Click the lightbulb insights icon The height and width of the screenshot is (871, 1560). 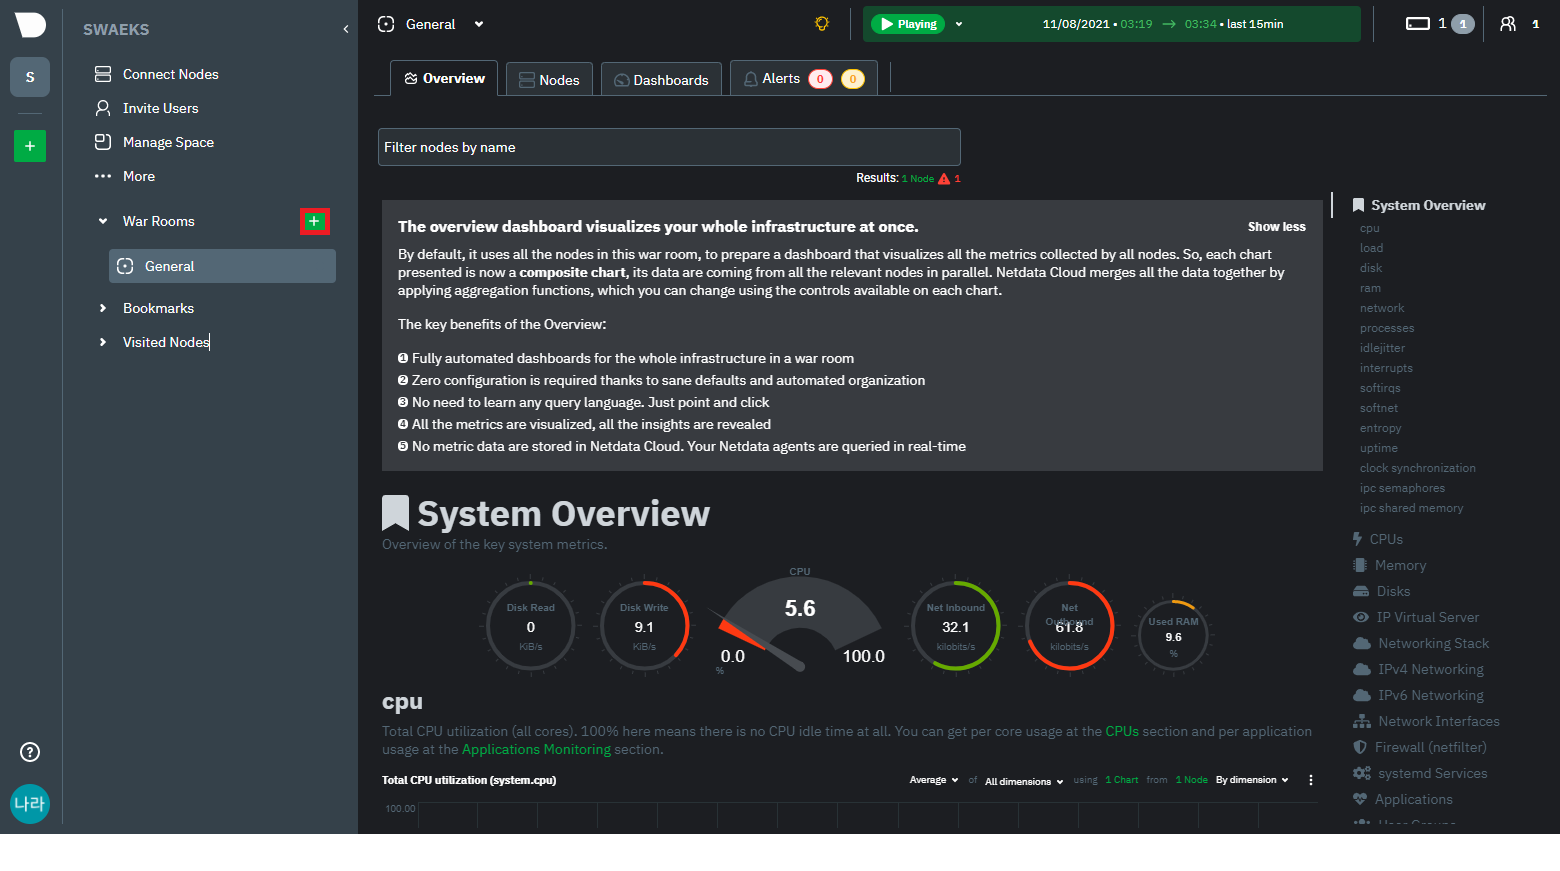tap(822, 24)
